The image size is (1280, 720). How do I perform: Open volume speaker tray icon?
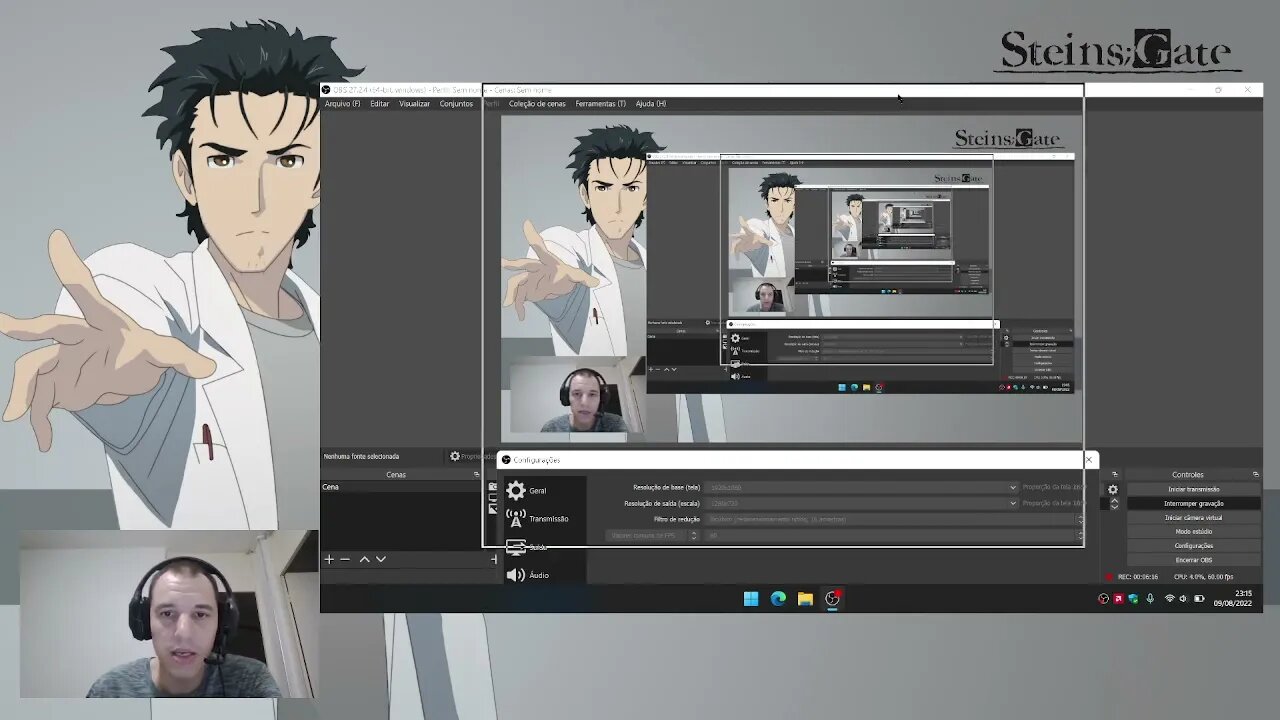pos(1183,599)
